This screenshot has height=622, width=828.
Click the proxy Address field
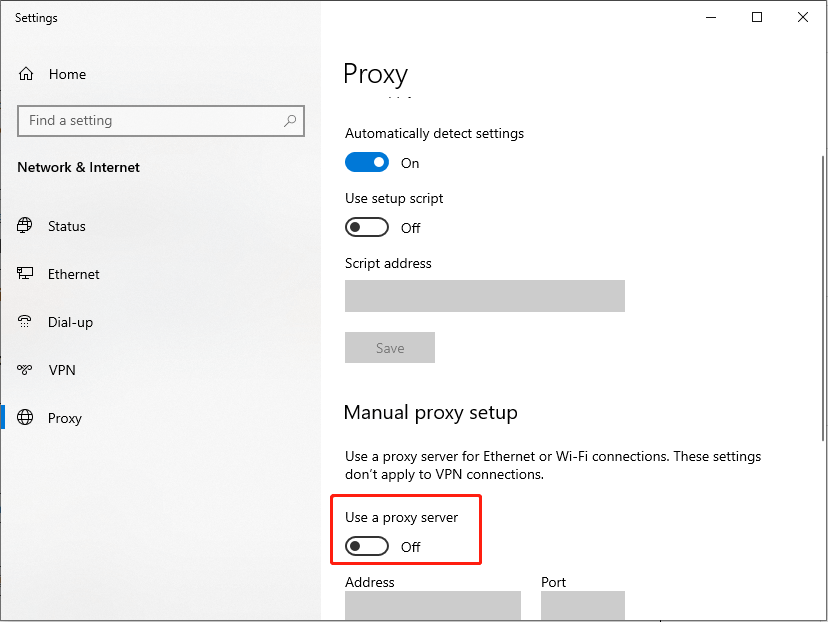tap(432, 605)
